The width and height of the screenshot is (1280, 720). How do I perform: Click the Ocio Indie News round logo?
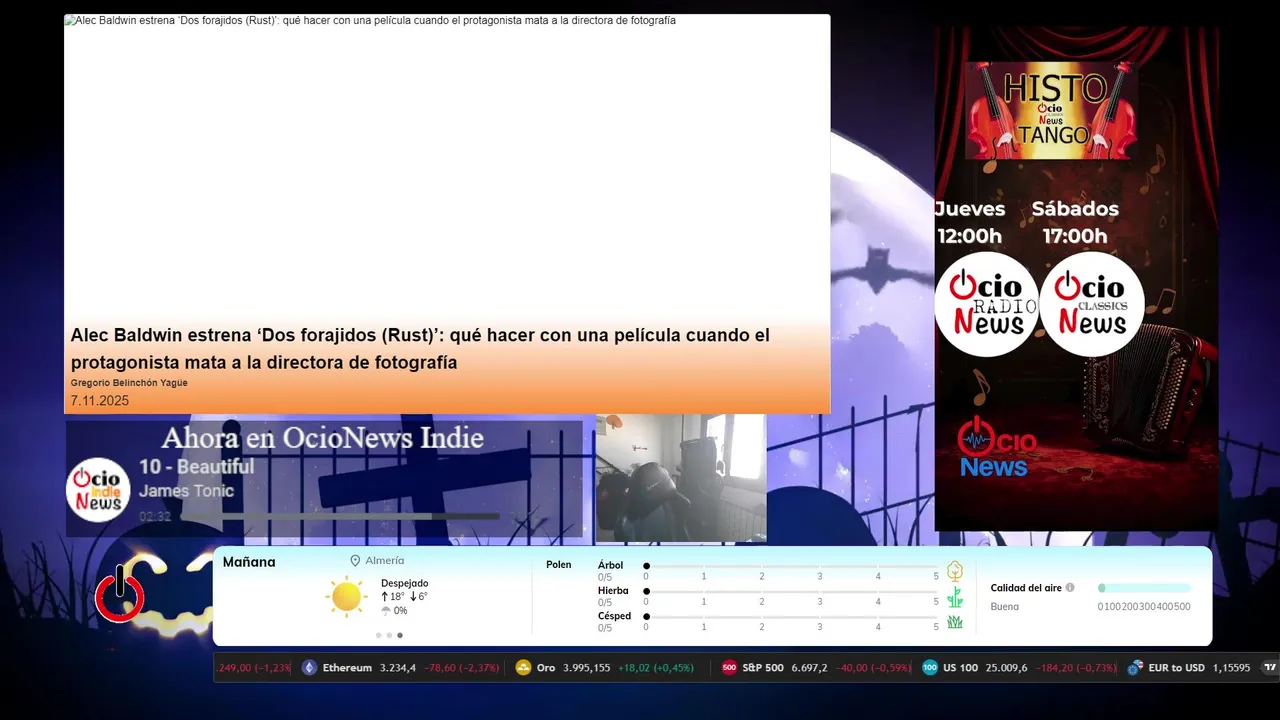[98, 490]
